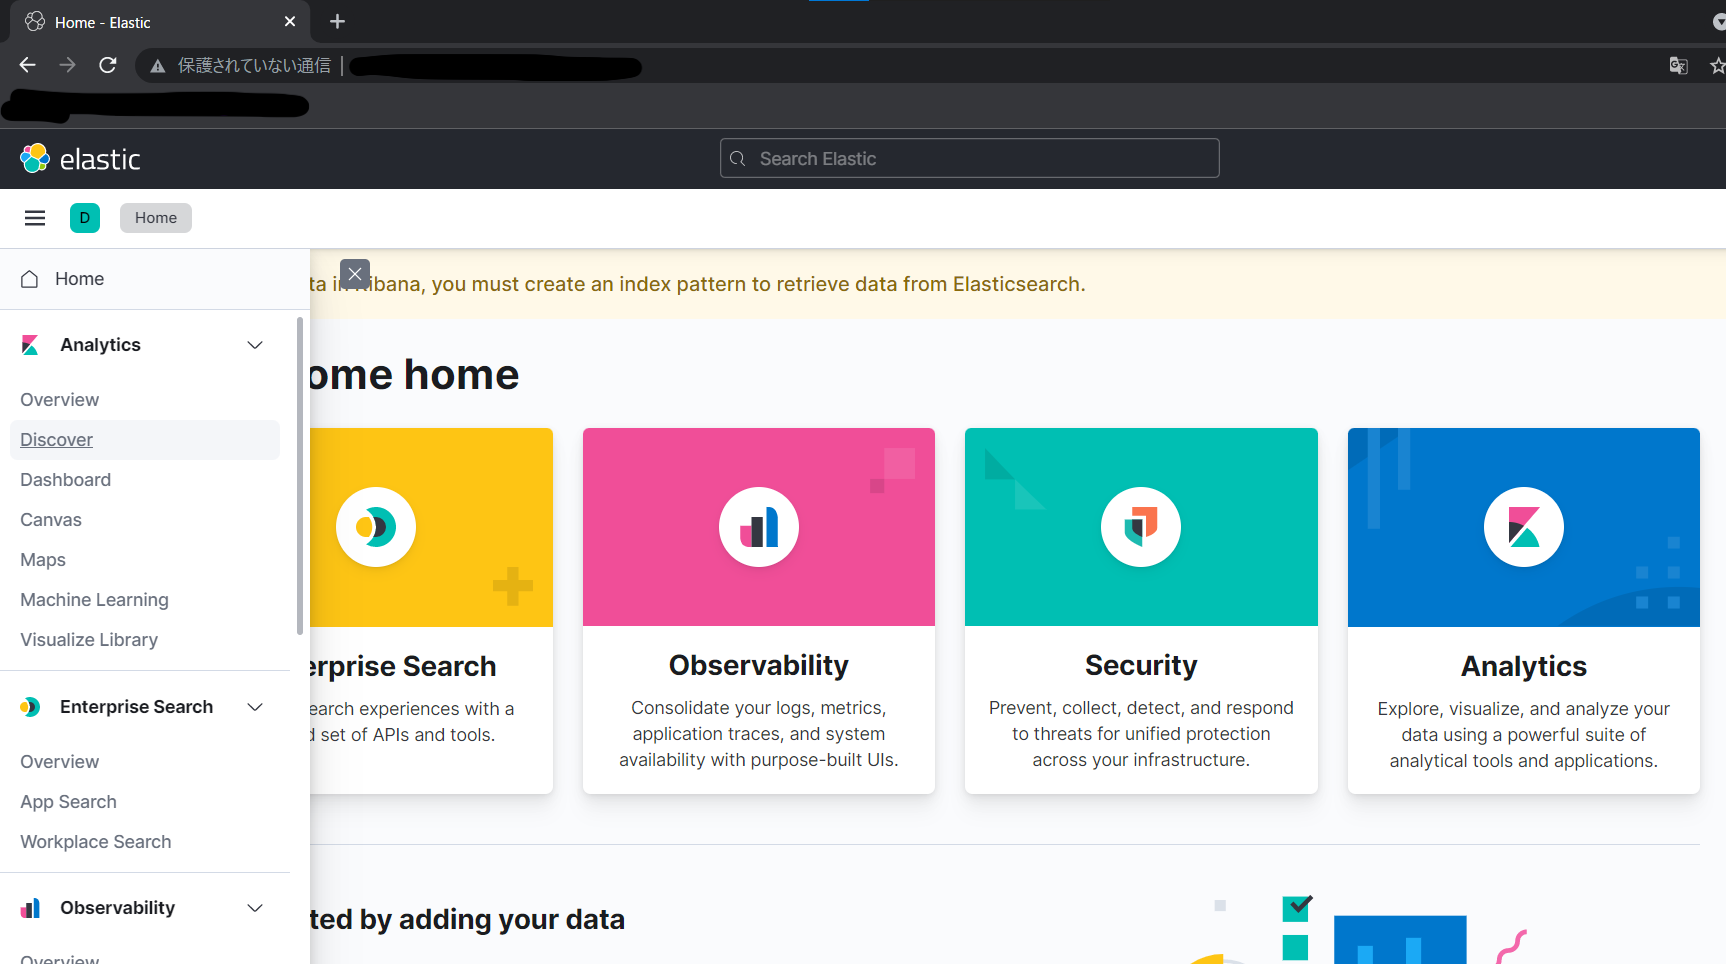Close the side navigation with X button

[355, 274]
